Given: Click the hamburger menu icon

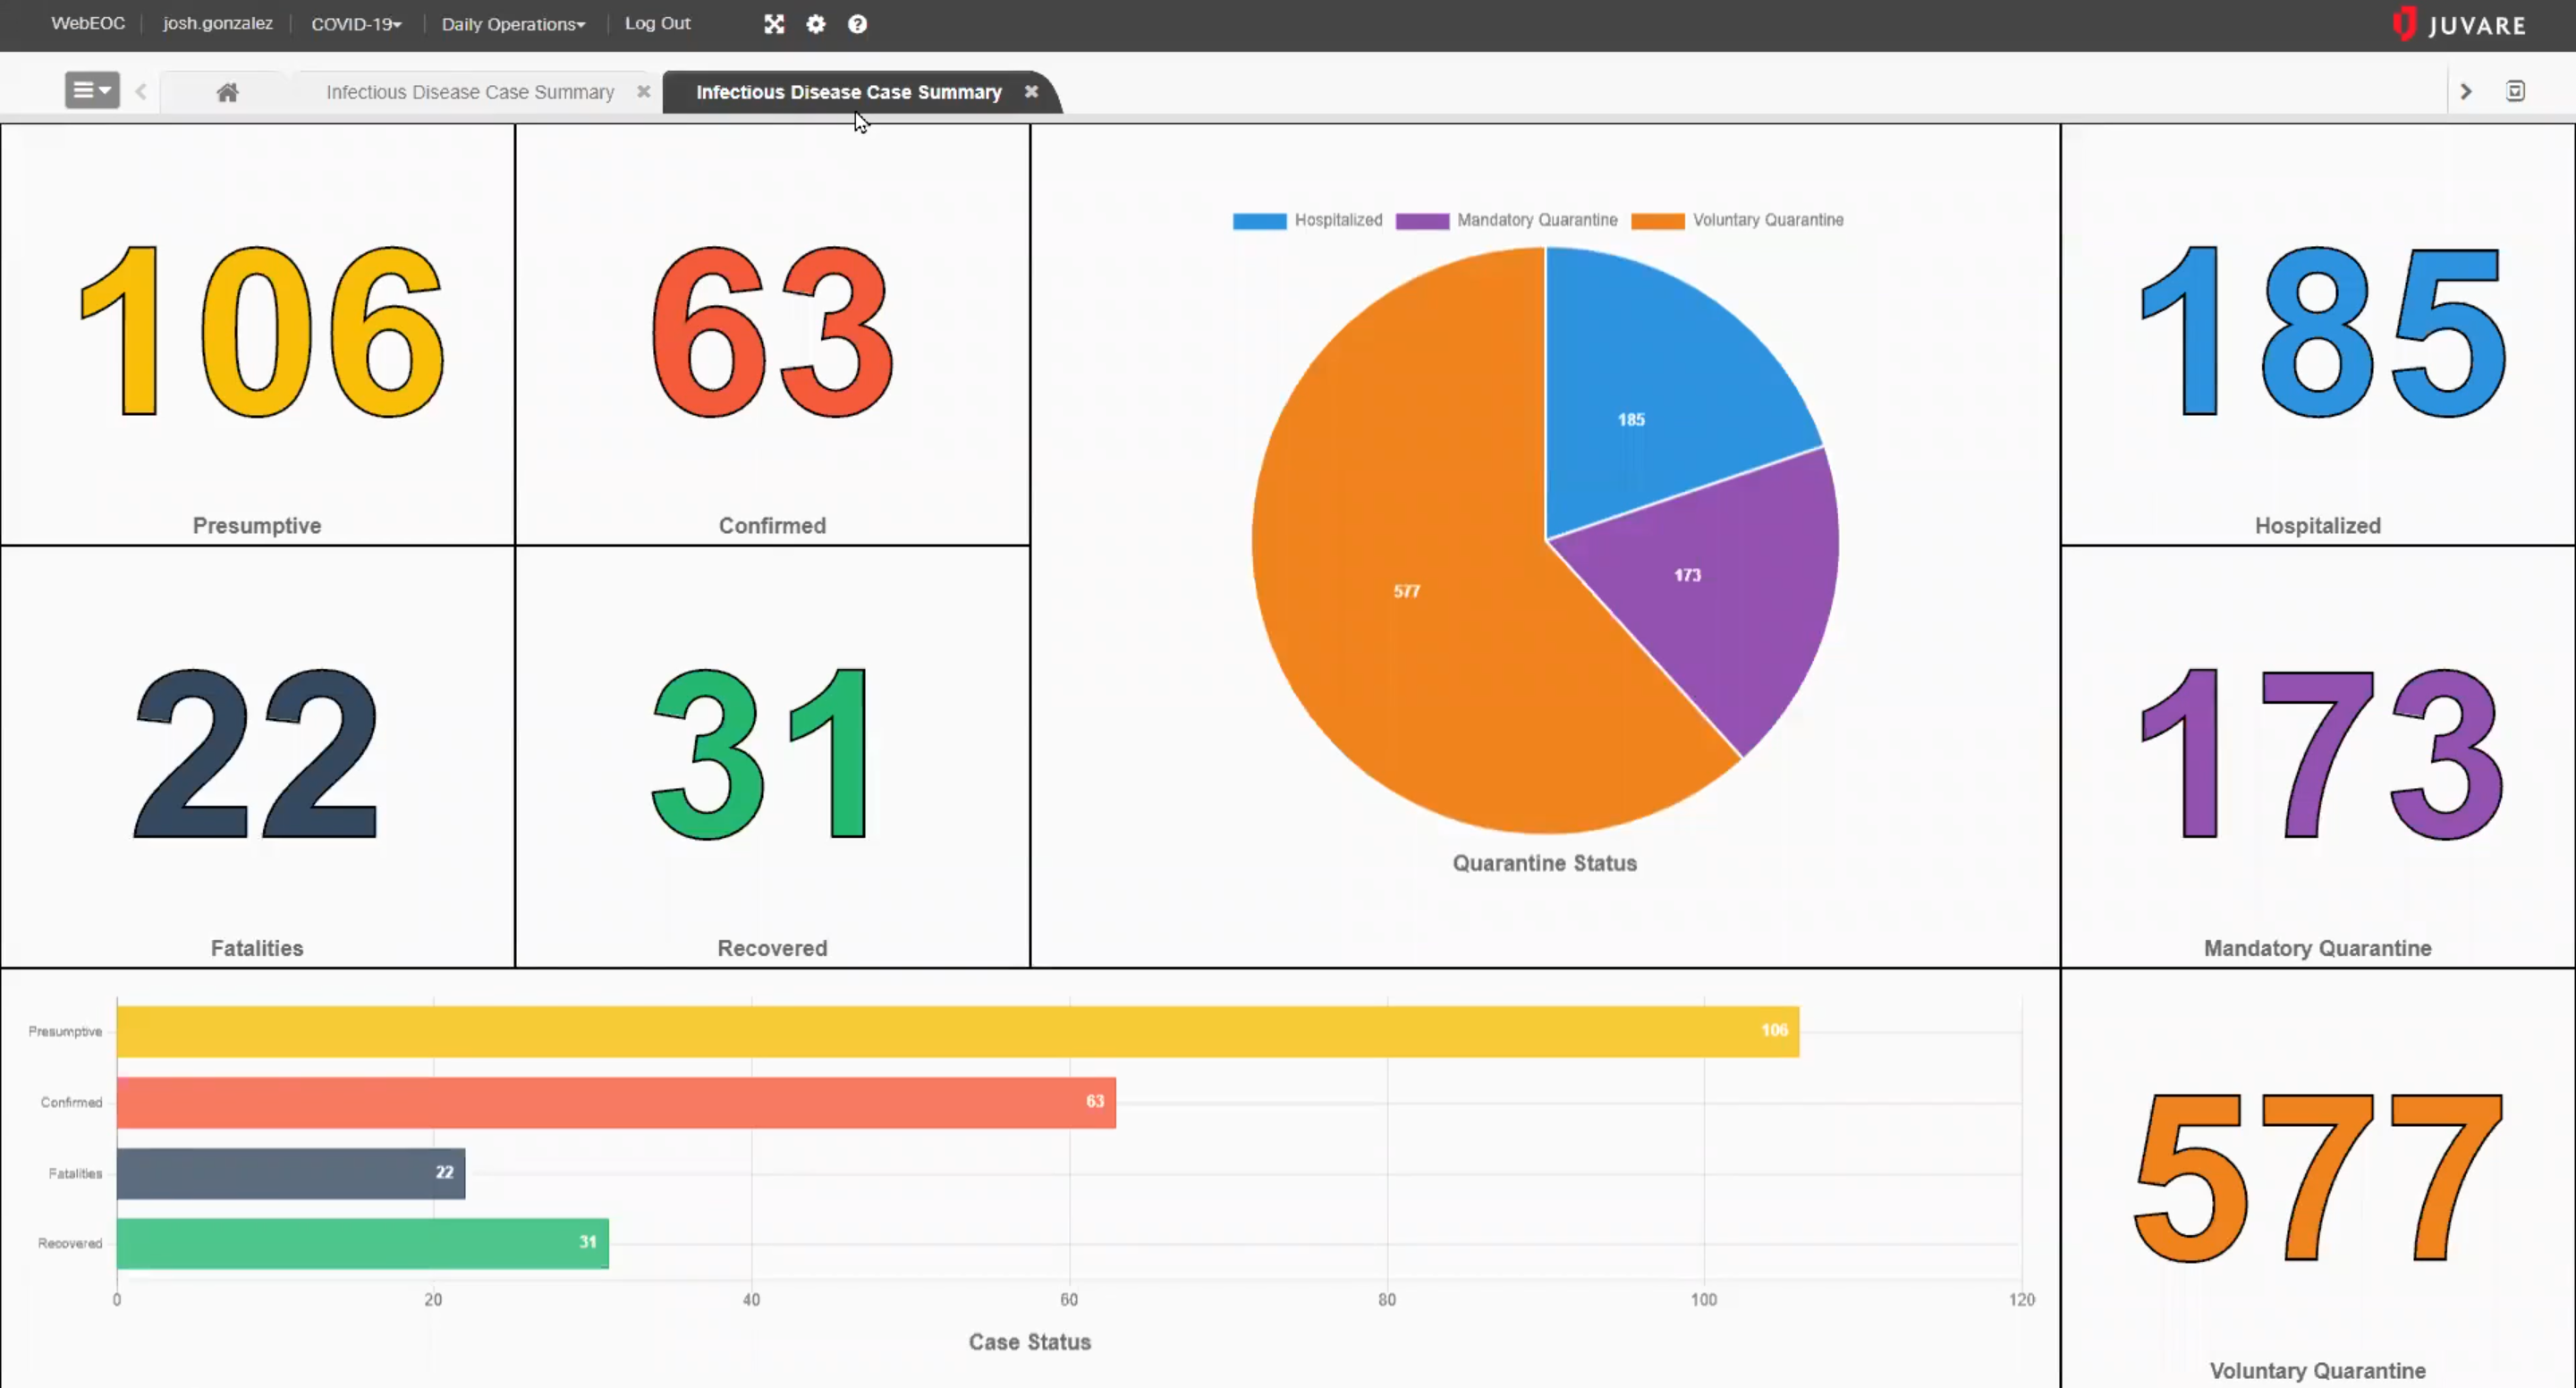Looking at the screenshot, I should tap(90, 90).
